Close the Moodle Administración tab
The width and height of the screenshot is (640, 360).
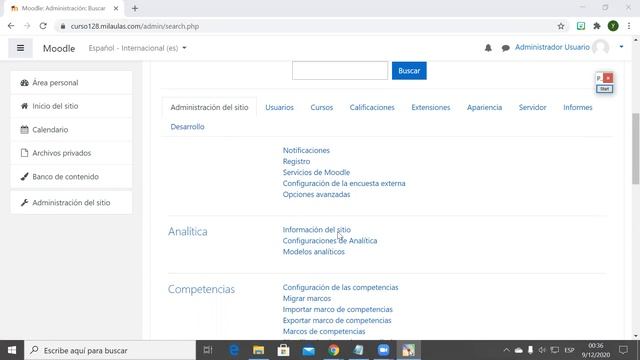(116, 9)
